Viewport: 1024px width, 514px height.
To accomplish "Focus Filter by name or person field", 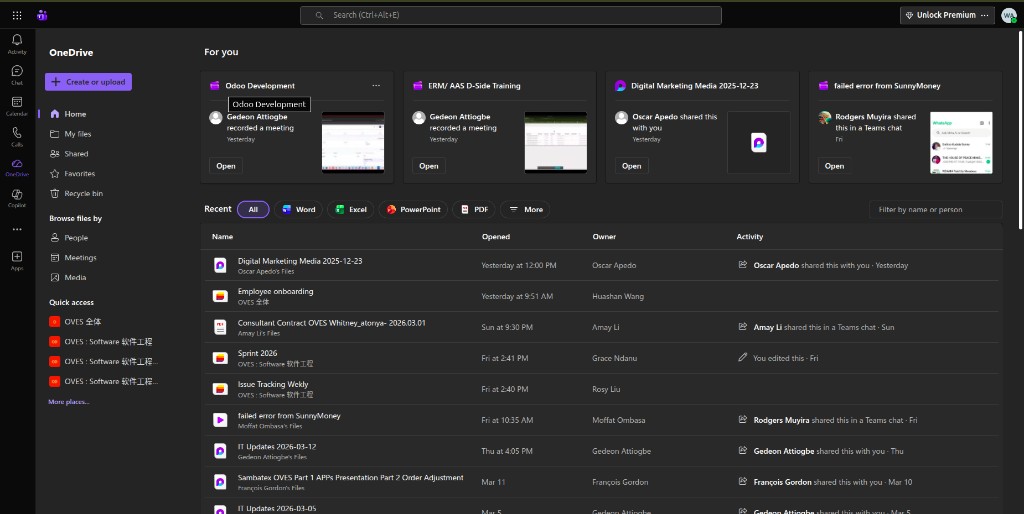I will tap(935, 210).
